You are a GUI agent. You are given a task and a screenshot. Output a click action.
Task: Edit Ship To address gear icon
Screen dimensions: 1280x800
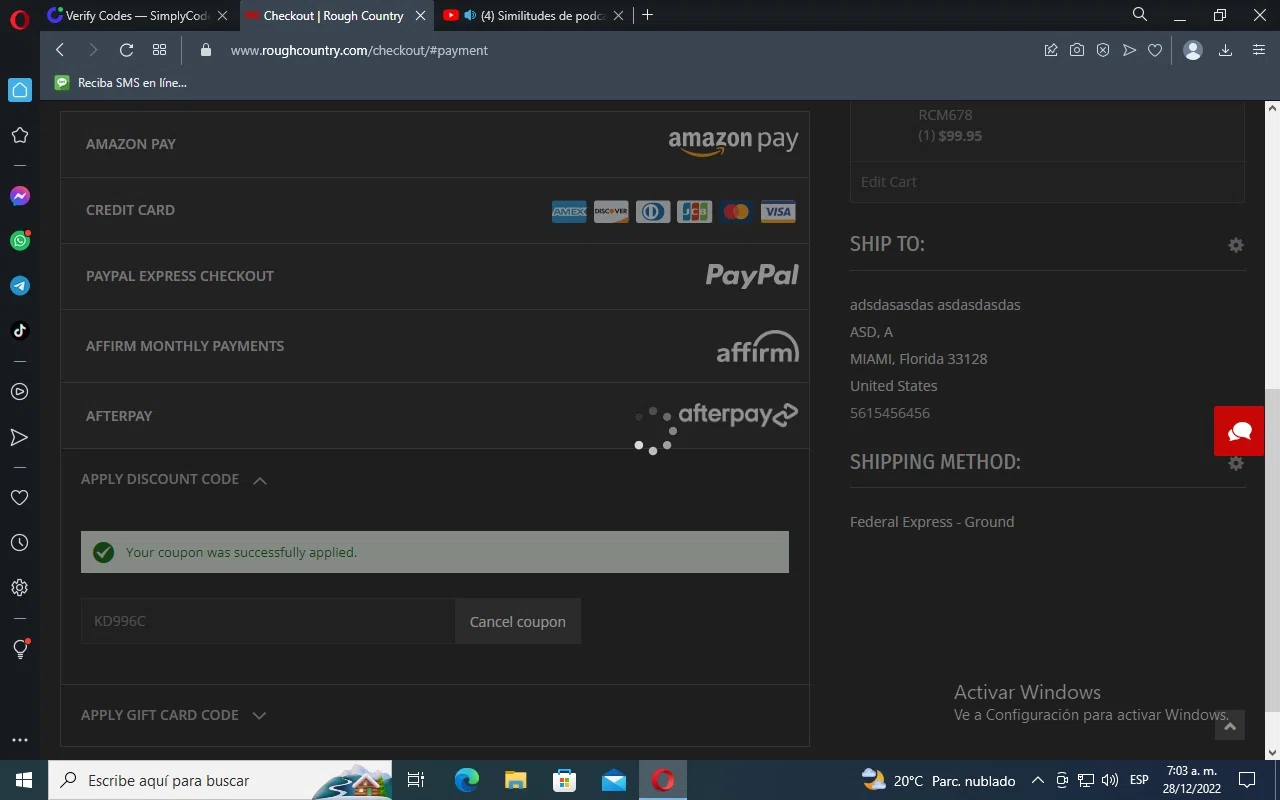(1236, 245)
